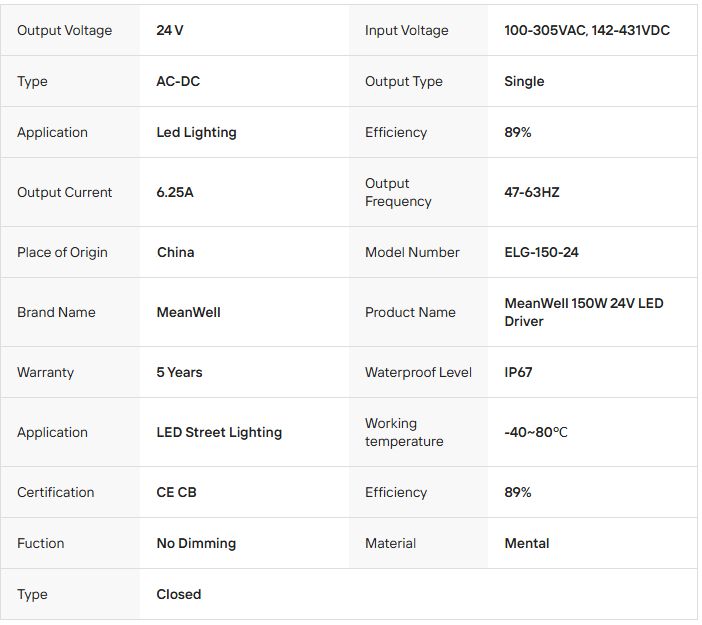Click the Output Voltage label cell
Image resolution: width=702 pixels, height=625 pixels.
point(64,30)
